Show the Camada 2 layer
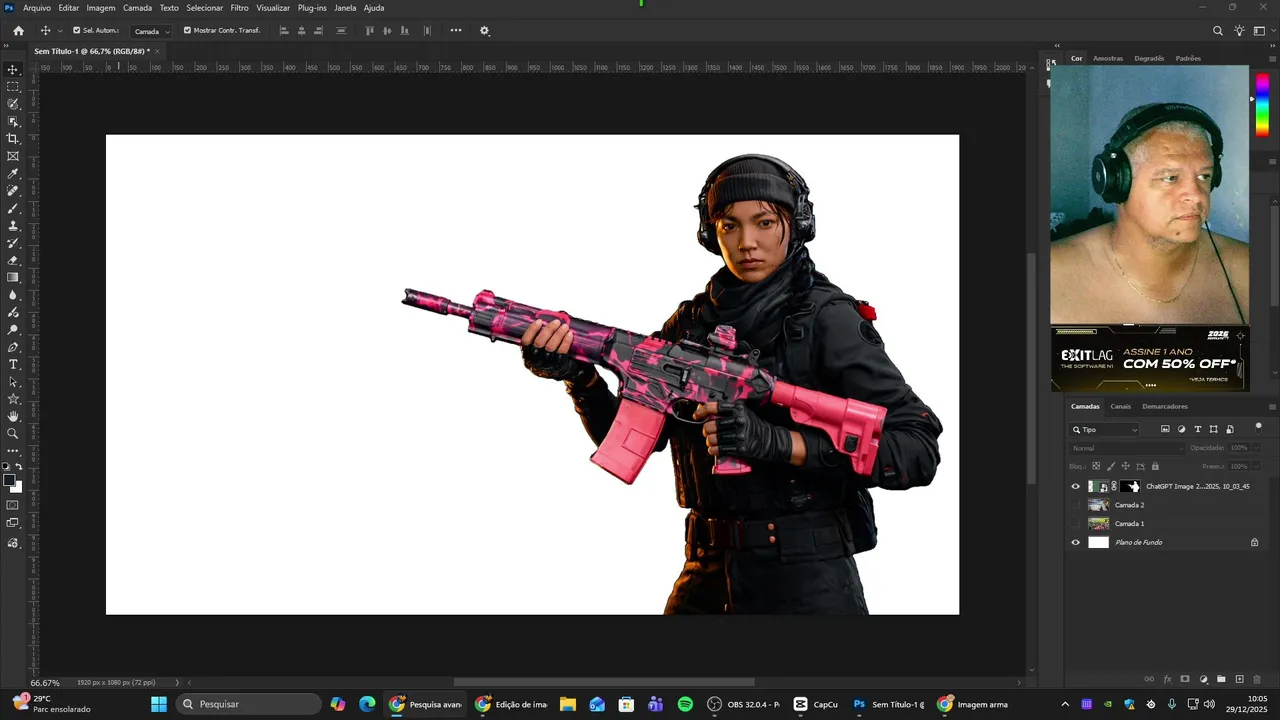Screen dimensions: 1280x720 [x=1076, y=505]
